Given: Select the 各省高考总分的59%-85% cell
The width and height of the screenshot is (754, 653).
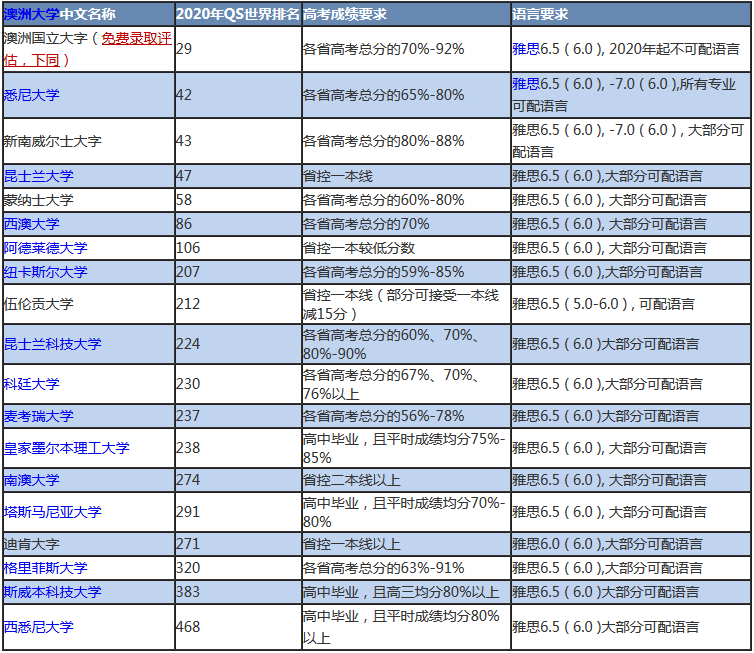Looking at the screenshot, I should pos(406,272).
